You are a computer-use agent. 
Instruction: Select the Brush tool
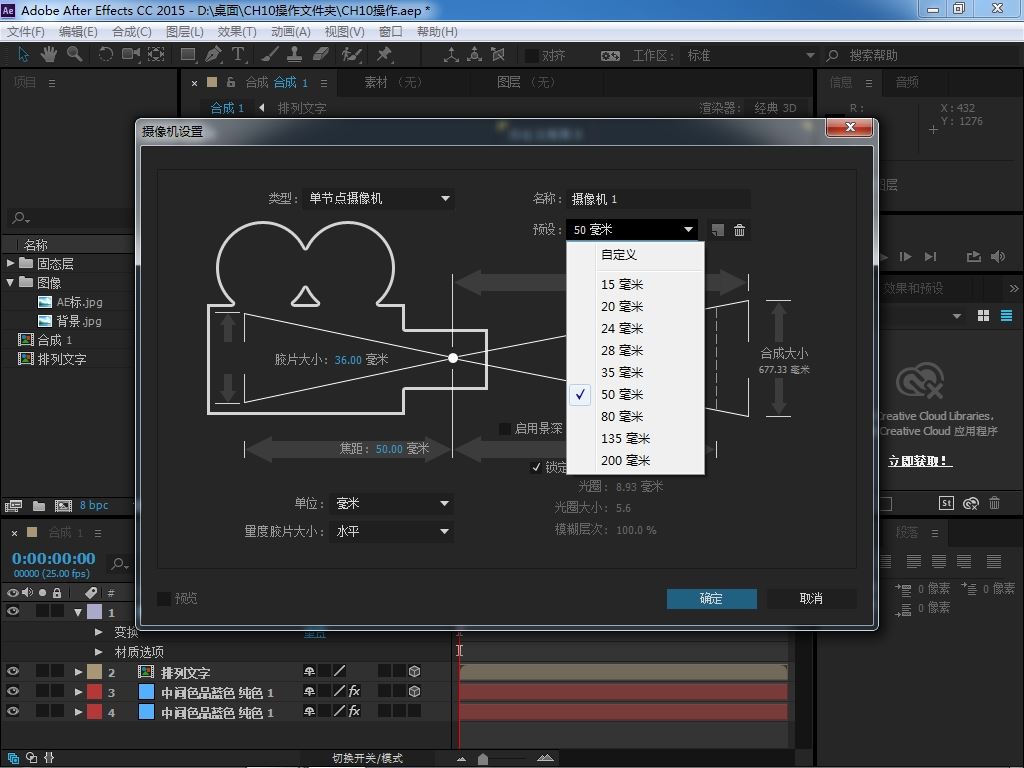click(270, 54)
